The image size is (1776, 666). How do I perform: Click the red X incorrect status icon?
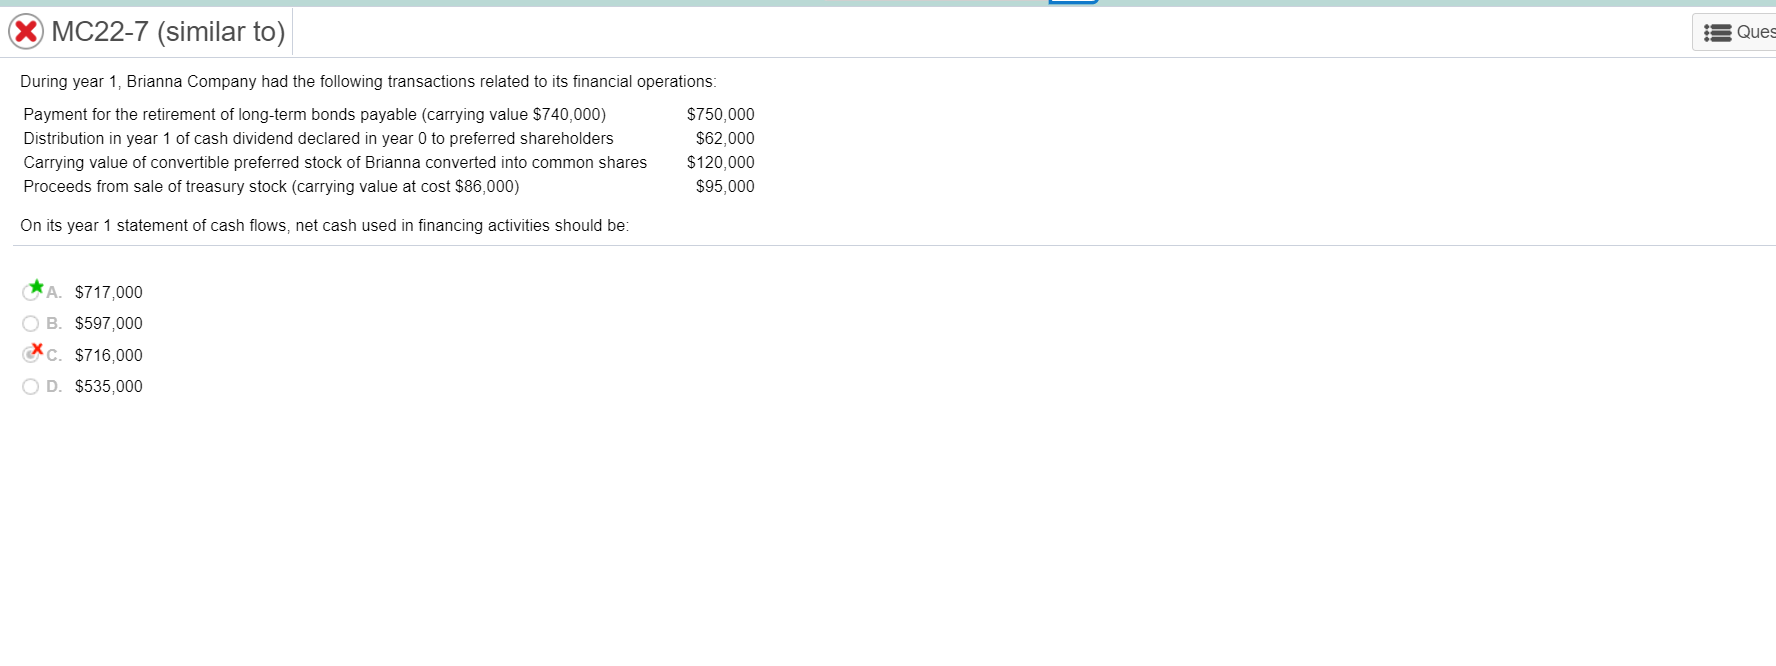tap(26, 32)
